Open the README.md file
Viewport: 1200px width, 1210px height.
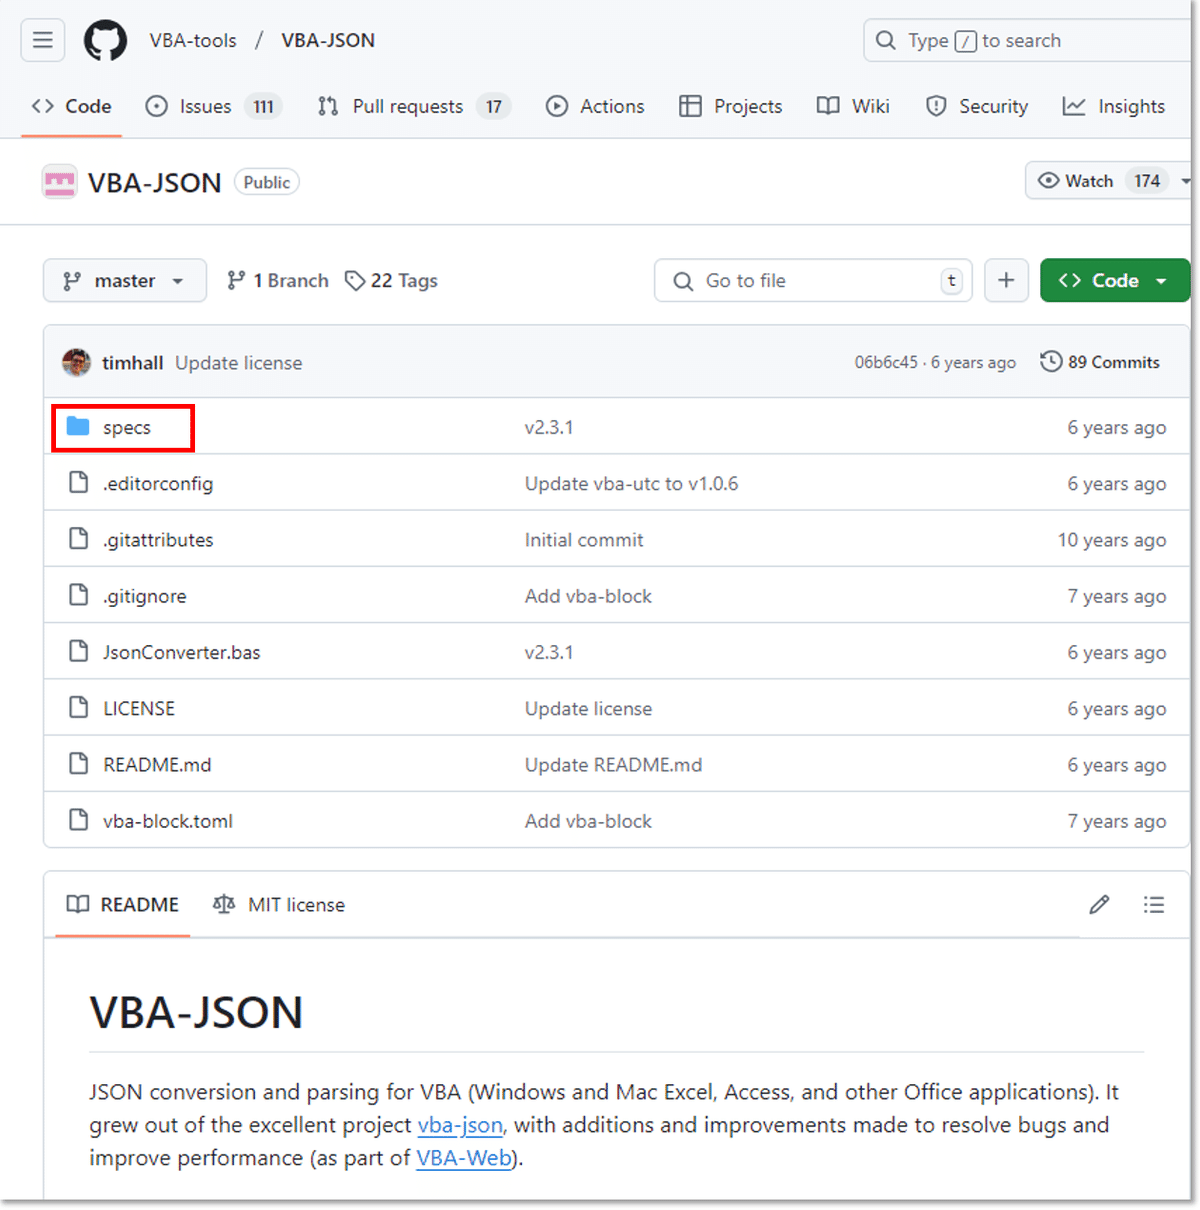157,765
